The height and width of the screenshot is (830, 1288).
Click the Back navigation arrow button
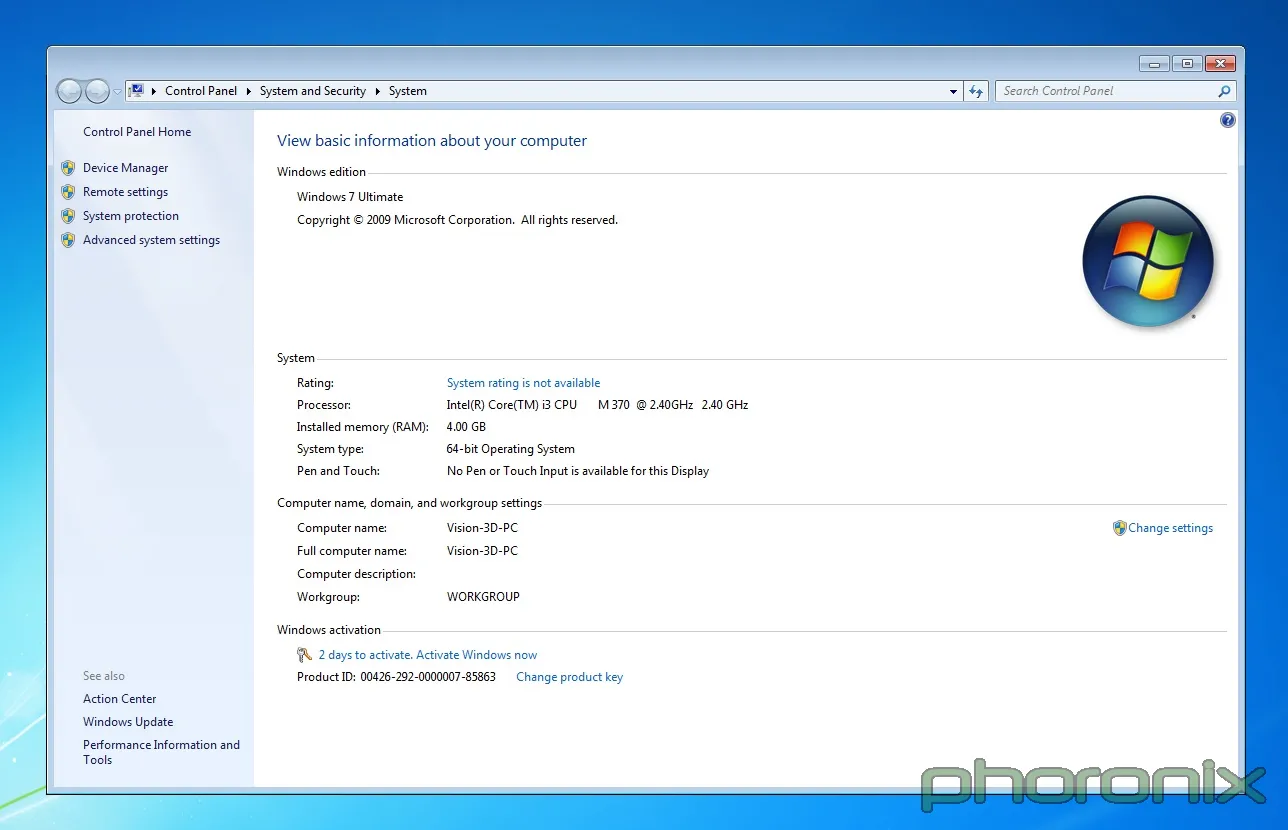[69, 91]
